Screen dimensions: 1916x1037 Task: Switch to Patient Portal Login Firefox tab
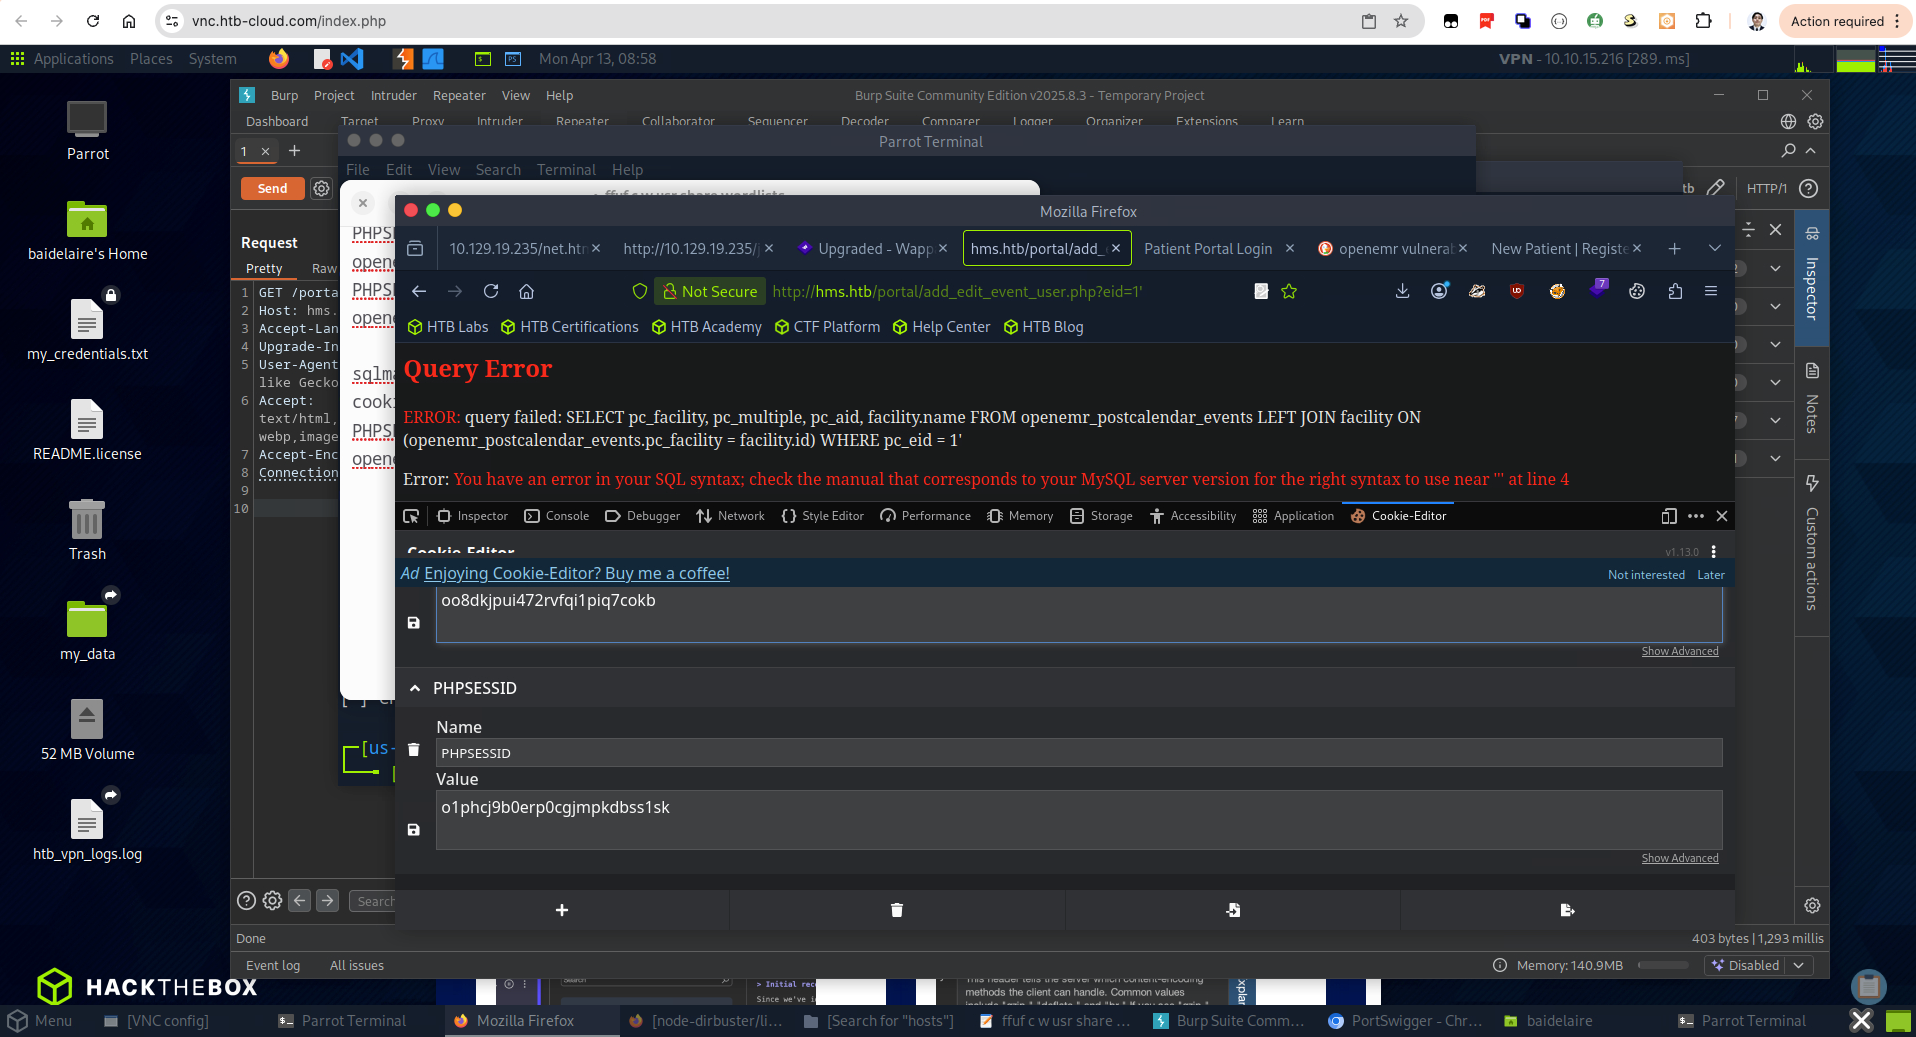point(1208,249)
